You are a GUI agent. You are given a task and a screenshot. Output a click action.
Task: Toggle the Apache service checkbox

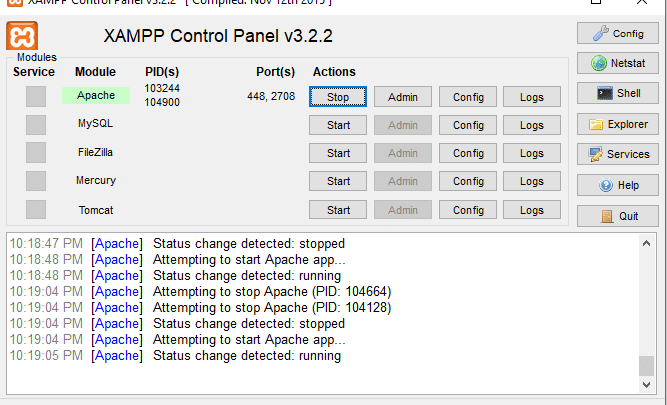coord(36,96)
